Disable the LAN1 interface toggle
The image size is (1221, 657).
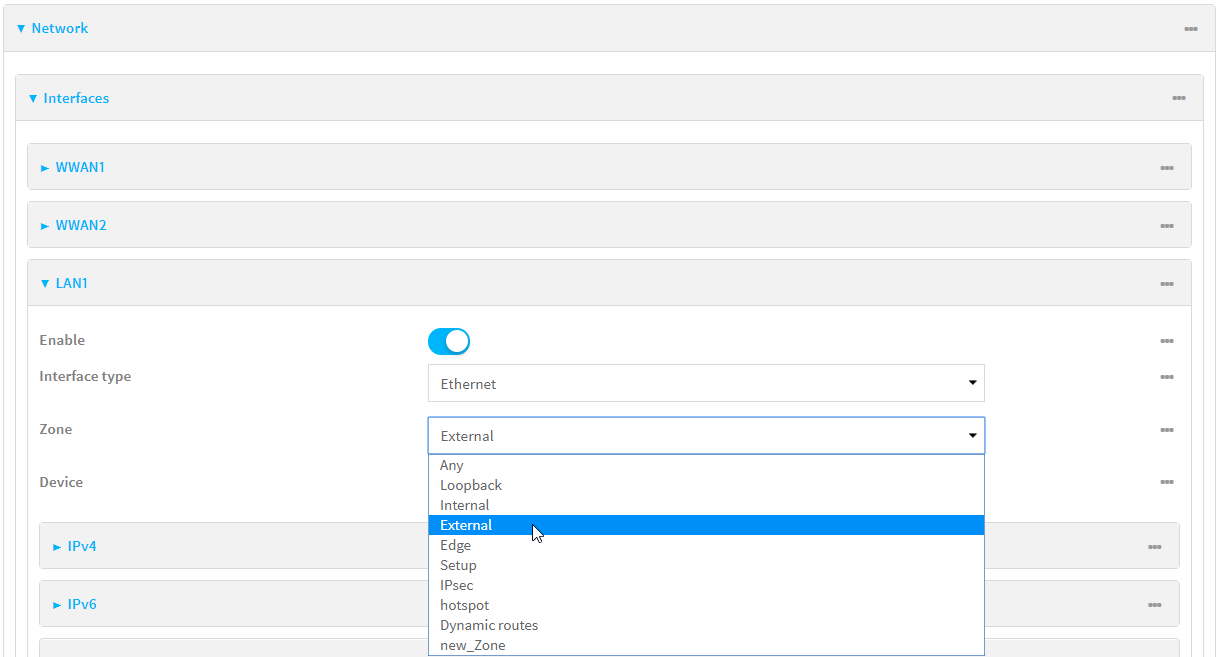pos(448,341)
